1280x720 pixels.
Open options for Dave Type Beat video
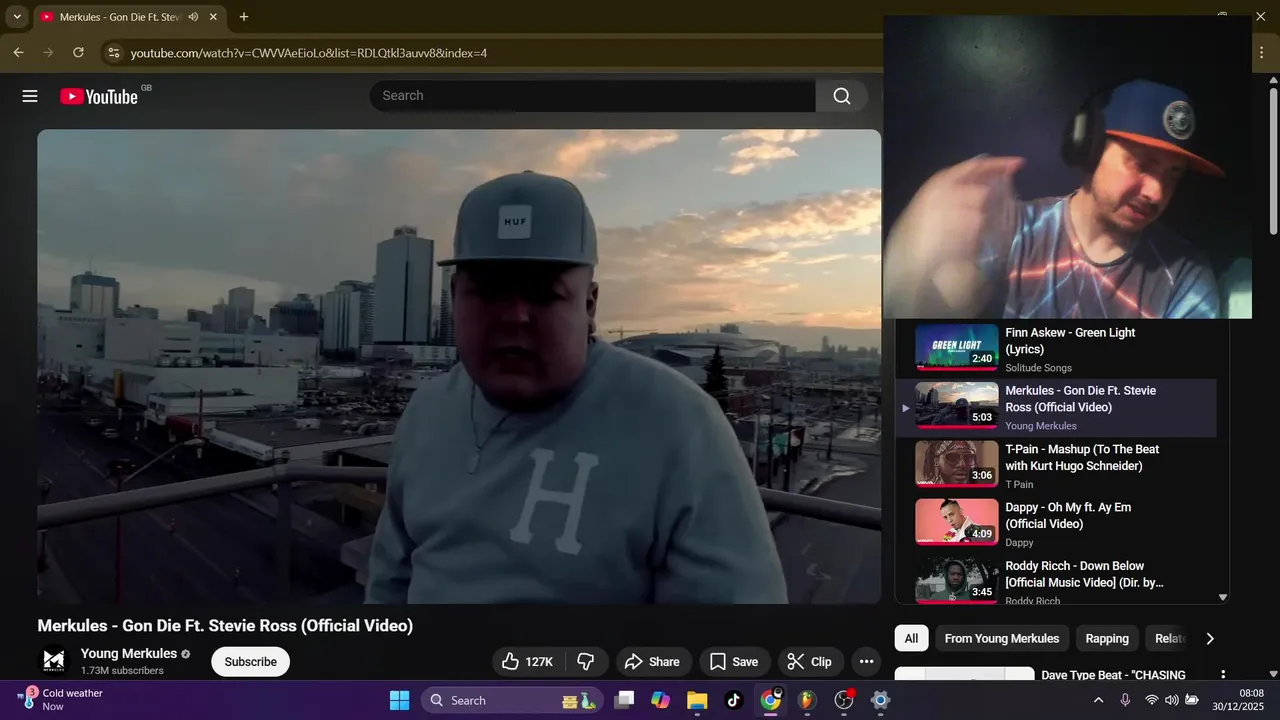tap(1222, 675)
